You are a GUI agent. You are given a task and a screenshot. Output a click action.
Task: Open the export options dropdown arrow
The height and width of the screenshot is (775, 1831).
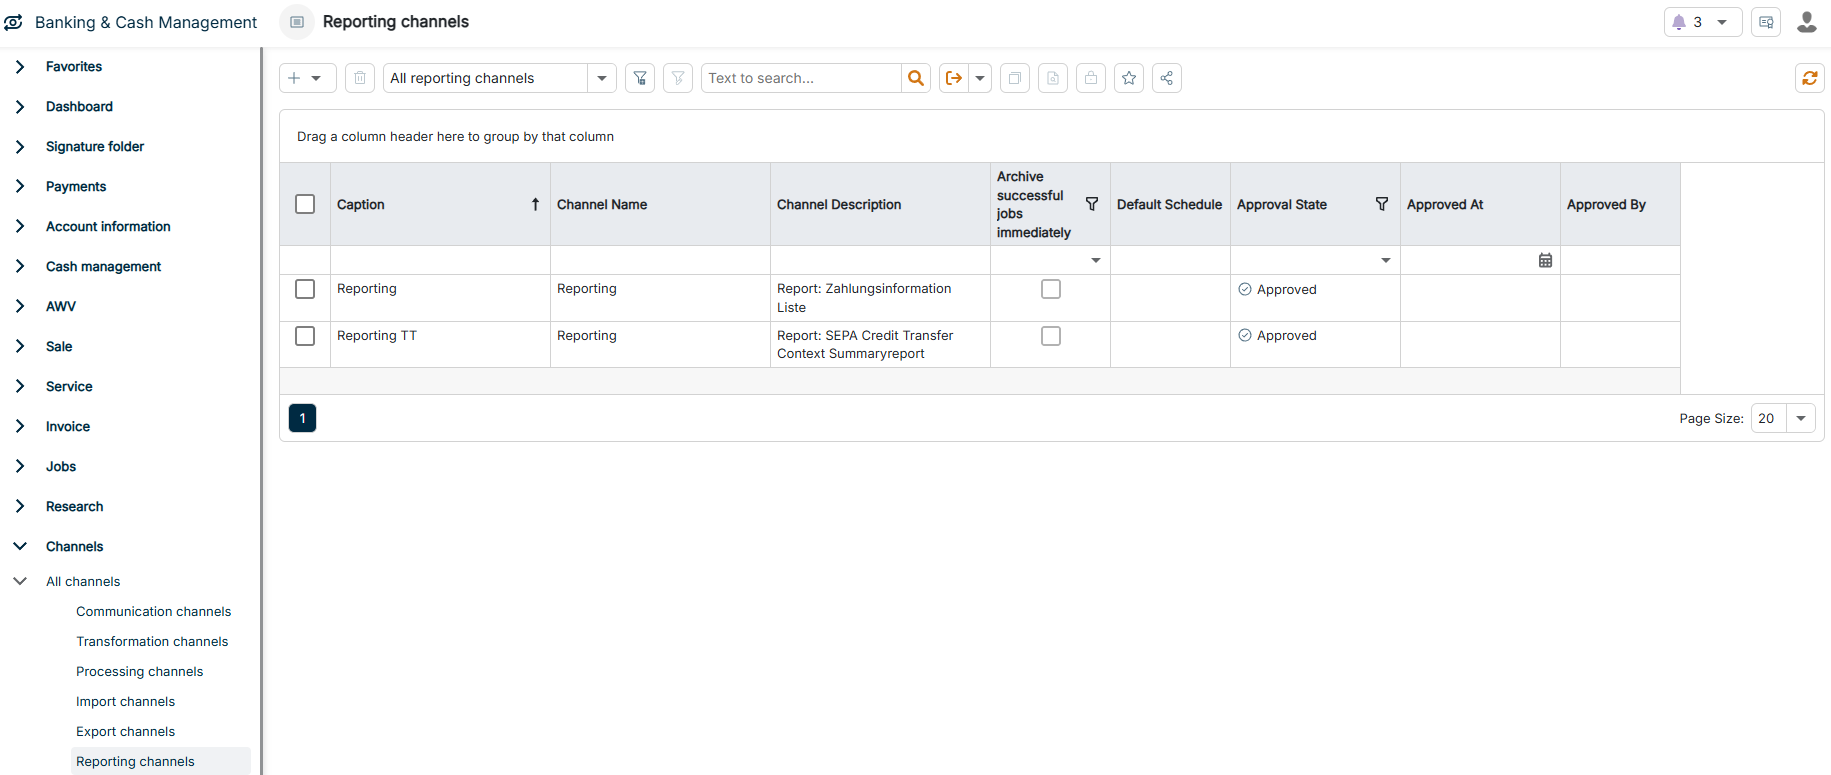pyautogui.click(x=980, y=78)
